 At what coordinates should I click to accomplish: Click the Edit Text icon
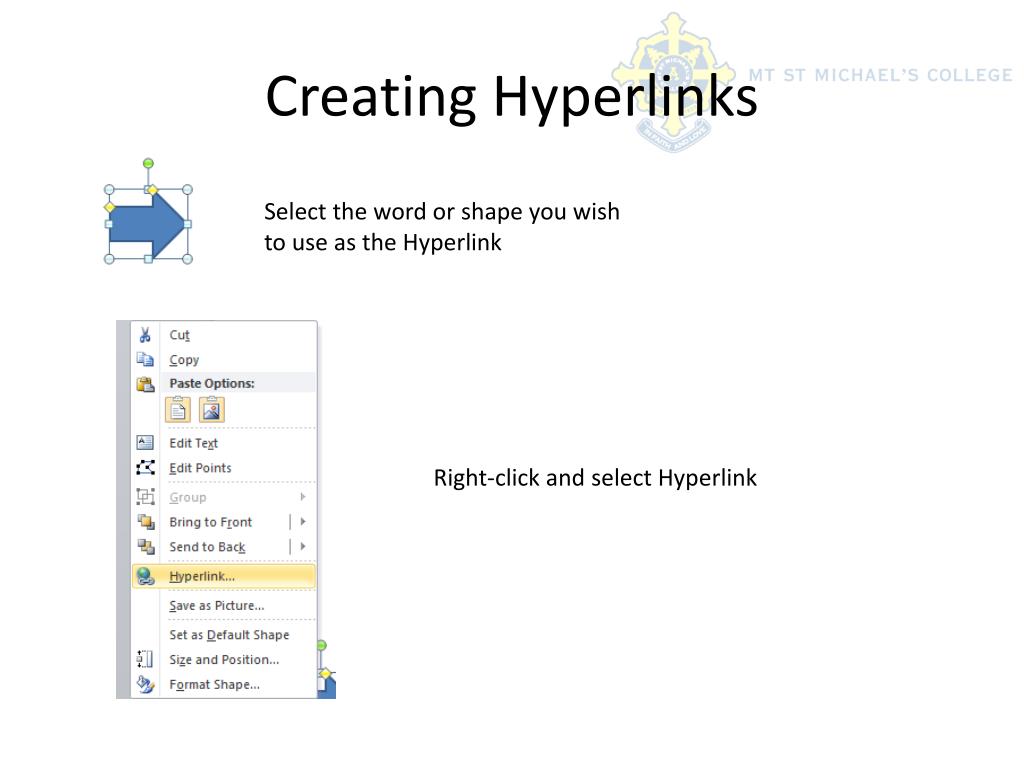click(145, 443)
